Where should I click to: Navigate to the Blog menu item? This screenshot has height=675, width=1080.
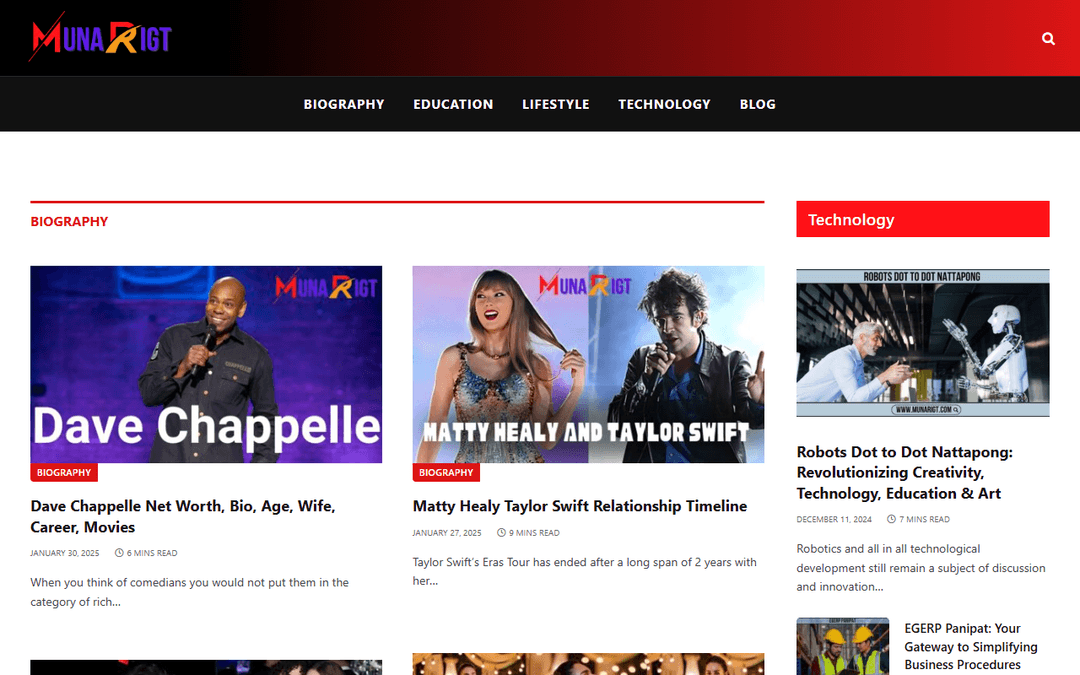[x=758, y=104]
